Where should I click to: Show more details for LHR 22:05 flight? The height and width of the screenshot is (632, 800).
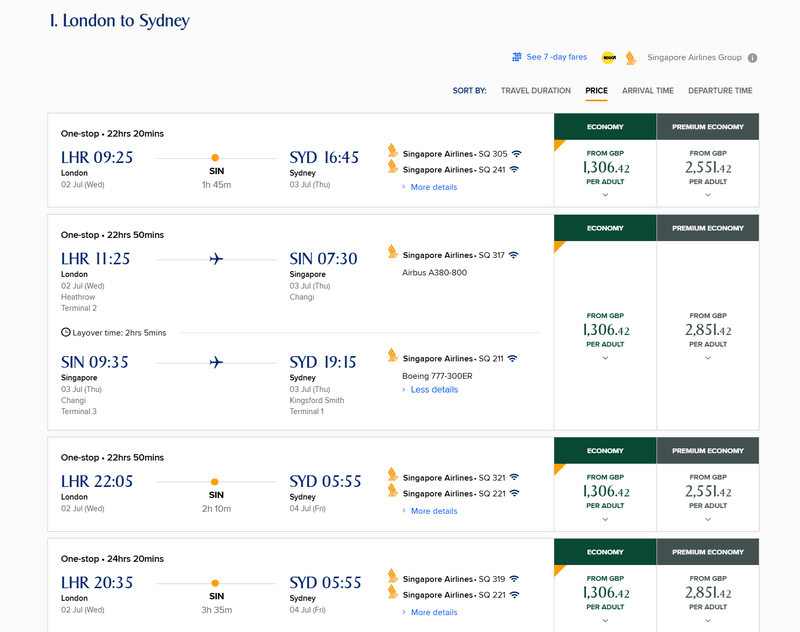point(434,511)
